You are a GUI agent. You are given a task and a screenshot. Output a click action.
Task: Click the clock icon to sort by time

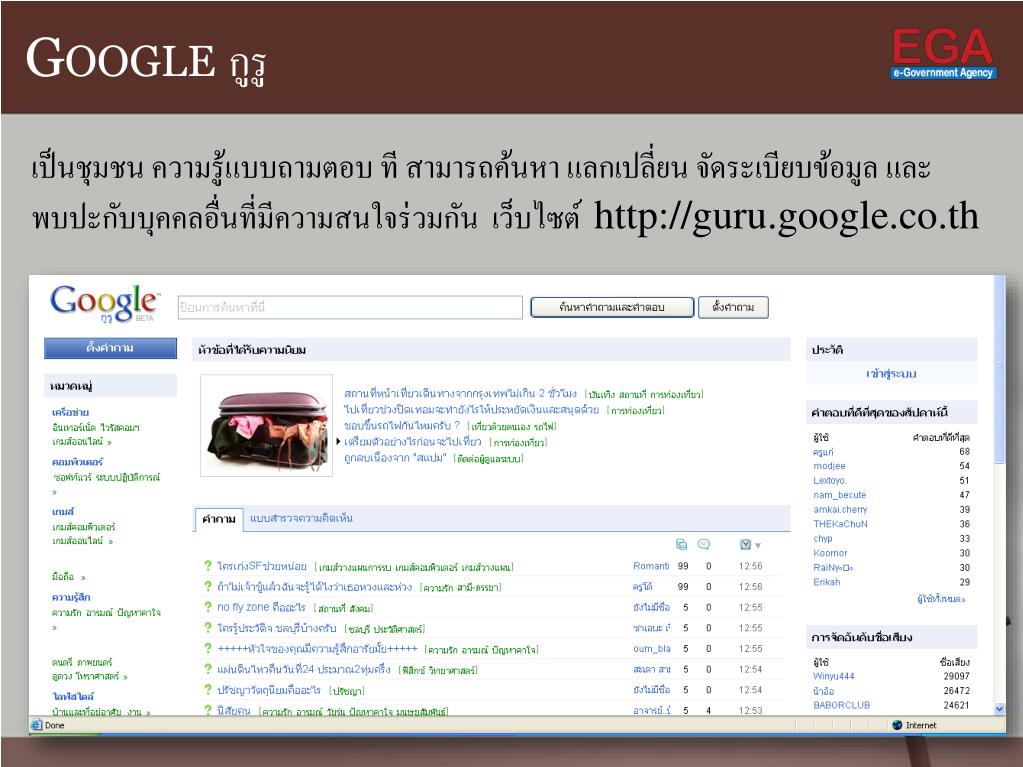click(746, 544)
